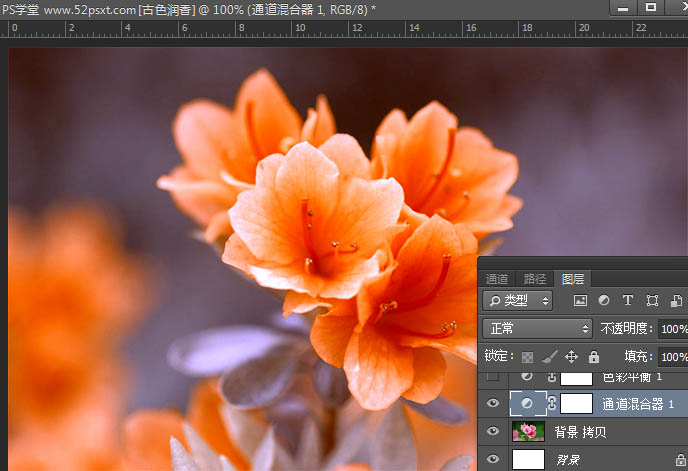Open the 类型 layer filter dropdown
Screen dimensions: 688x471
tap(517, 301)
